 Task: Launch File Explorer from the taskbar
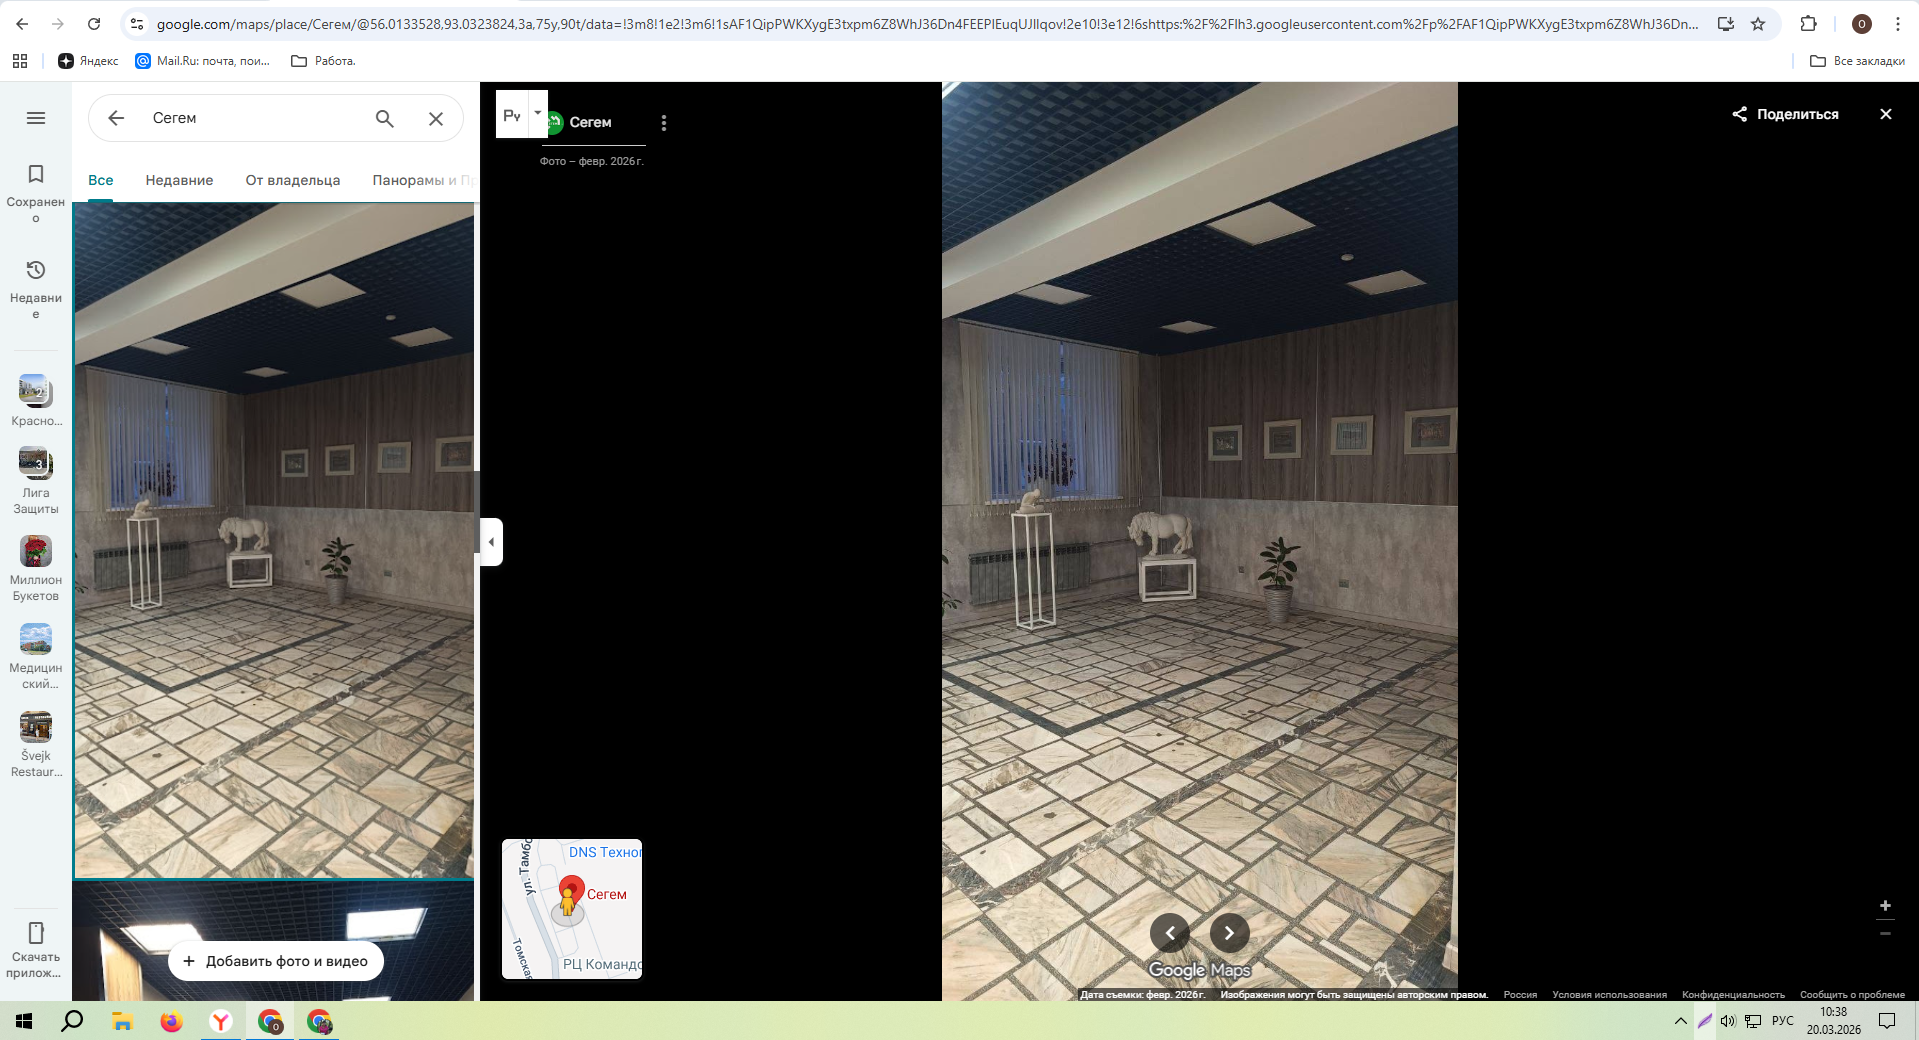point(122,1021)
